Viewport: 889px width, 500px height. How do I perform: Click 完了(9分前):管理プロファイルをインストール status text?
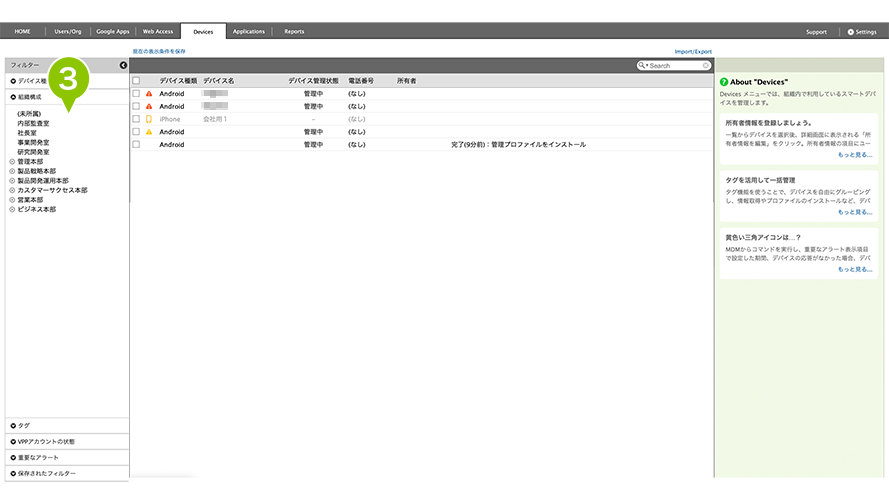518,145
